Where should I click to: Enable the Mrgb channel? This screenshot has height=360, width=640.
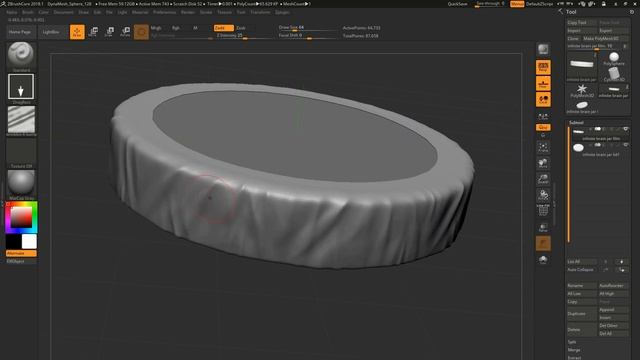click(156, 28)
